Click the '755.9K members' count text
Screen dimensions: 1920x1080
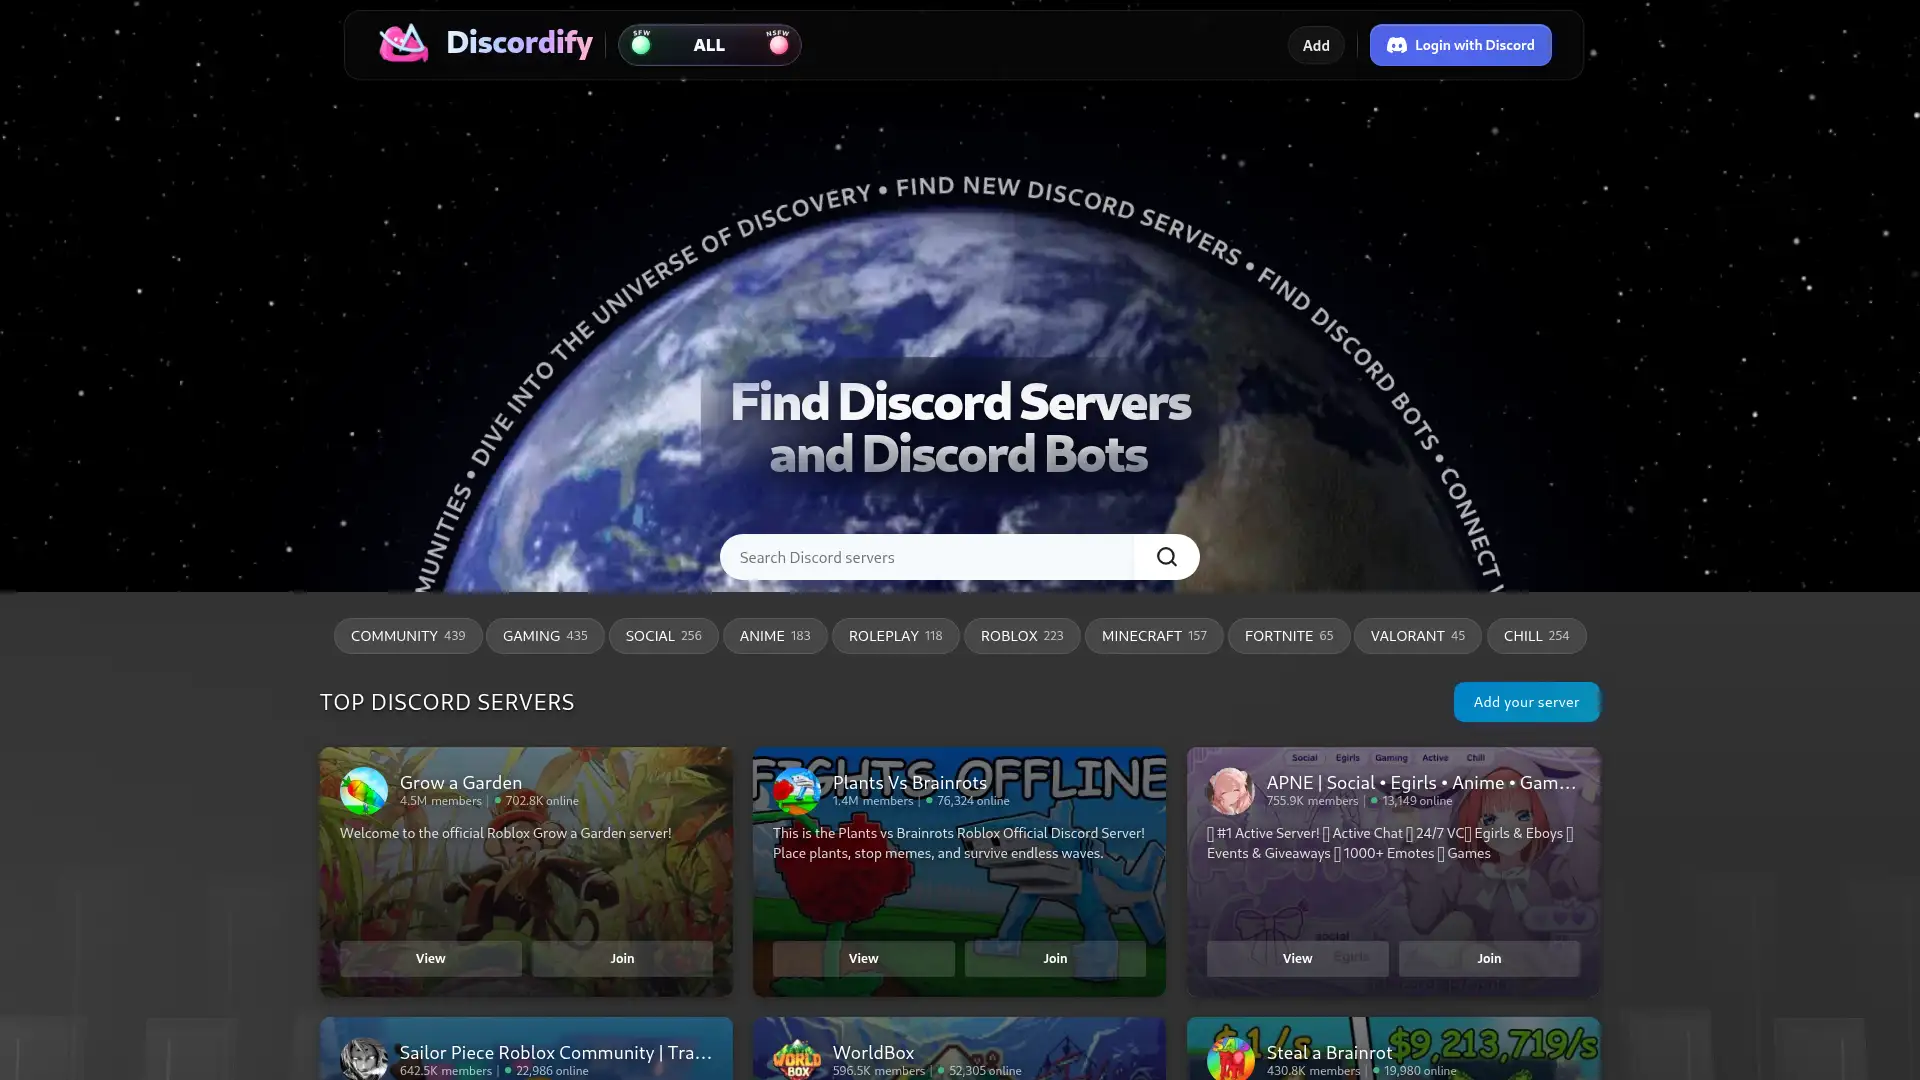click(1312, 801)
